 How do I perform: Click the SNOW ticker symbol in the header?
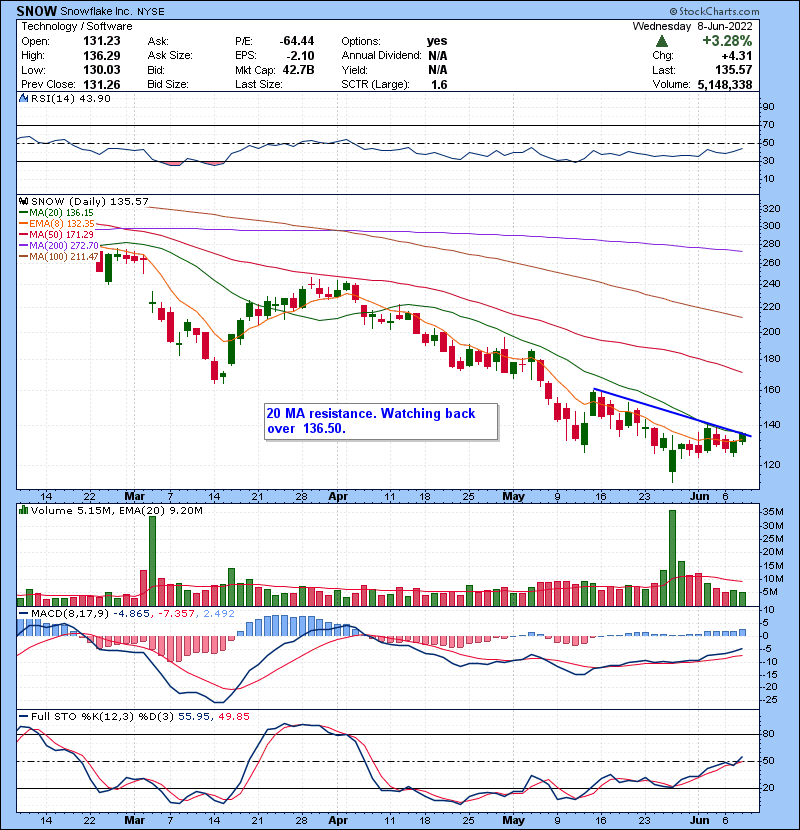37,11
